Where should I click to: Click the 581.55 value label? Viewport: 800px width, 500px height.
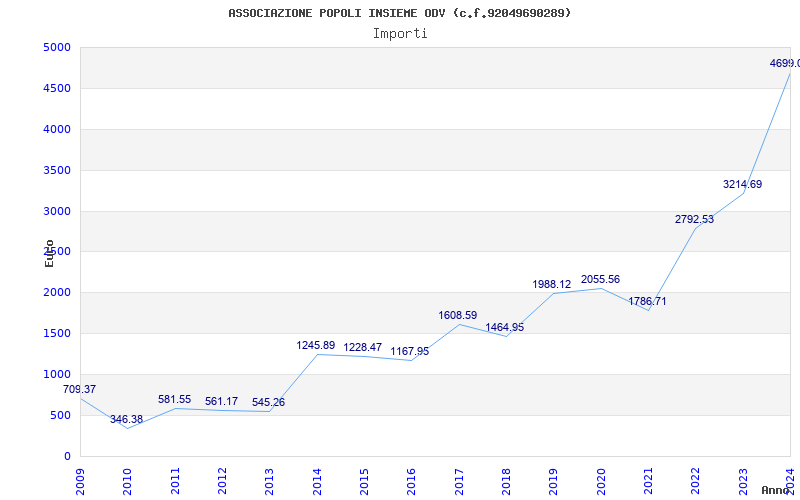point(174,399)
